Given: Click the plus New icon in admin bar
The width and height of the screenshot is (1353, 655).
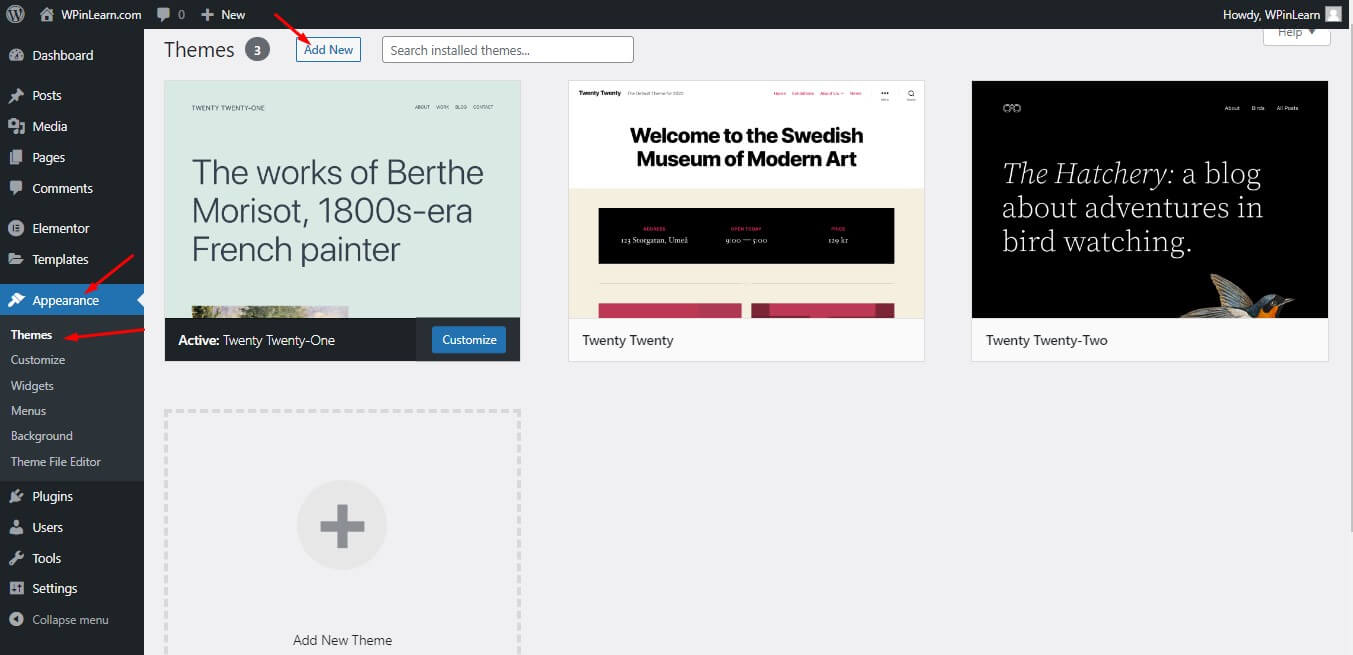Looking at the screenshot, I should [207, 15].
